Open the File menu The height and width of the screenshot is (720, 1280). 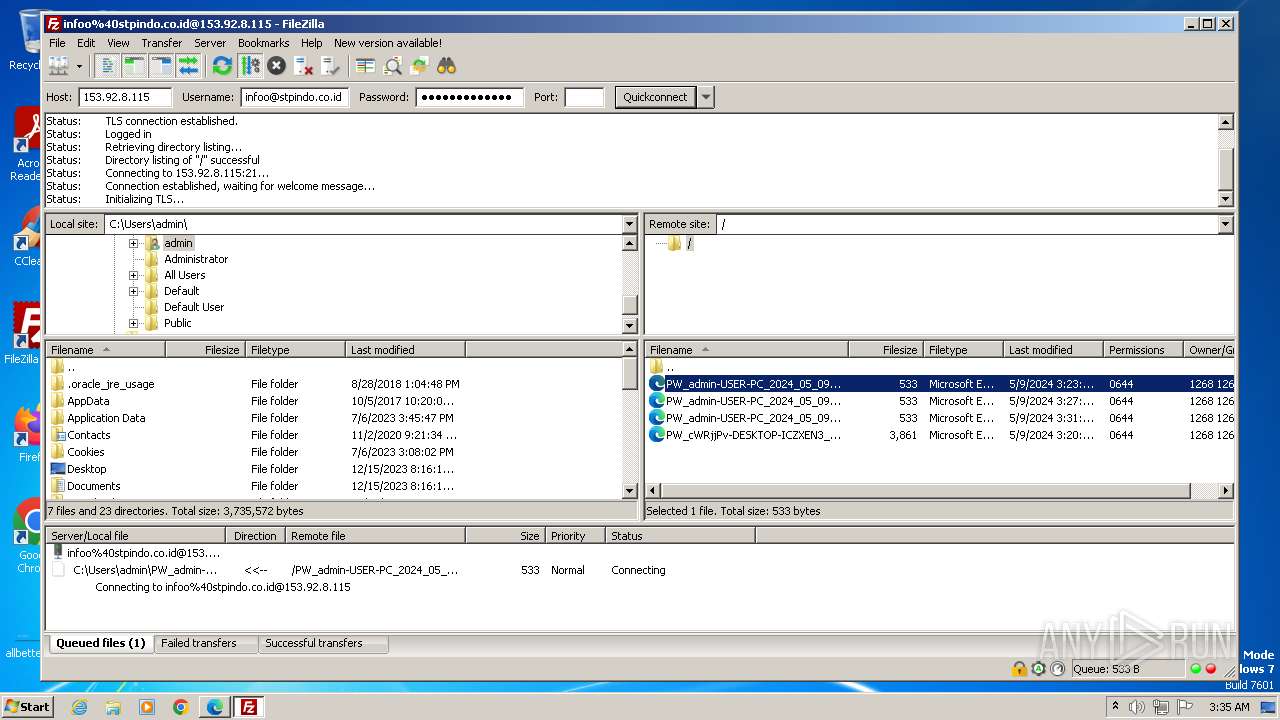coord(57,43)
